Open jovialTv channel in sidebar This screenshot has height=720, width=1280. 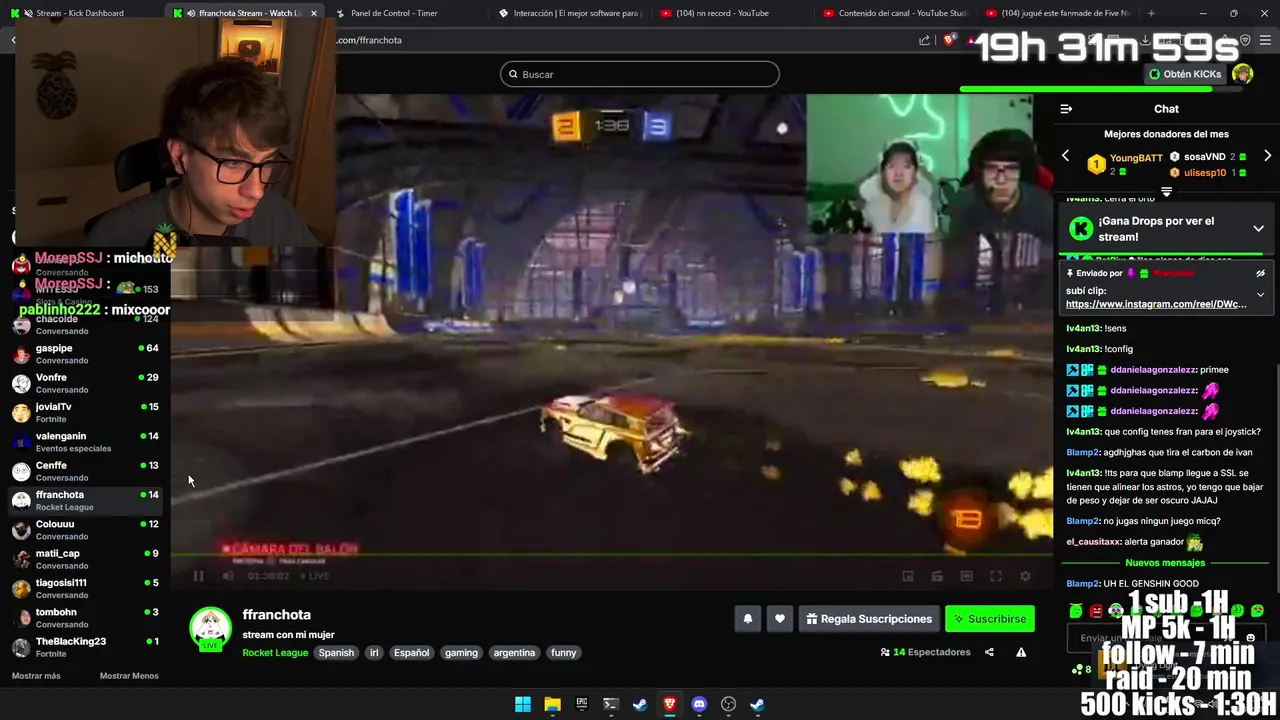pos(85,412)
